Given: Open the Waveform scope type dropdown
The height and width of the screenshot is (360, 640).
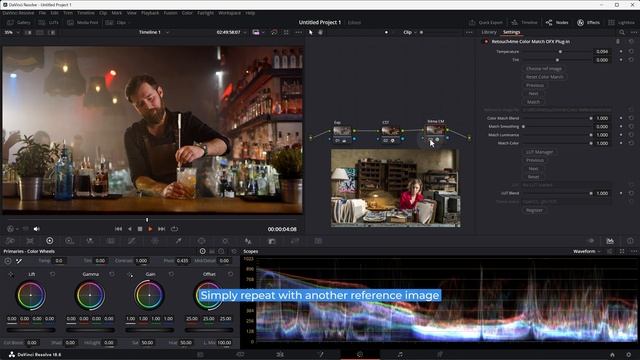Looking at the screenshot, I should tap(587, 251).
